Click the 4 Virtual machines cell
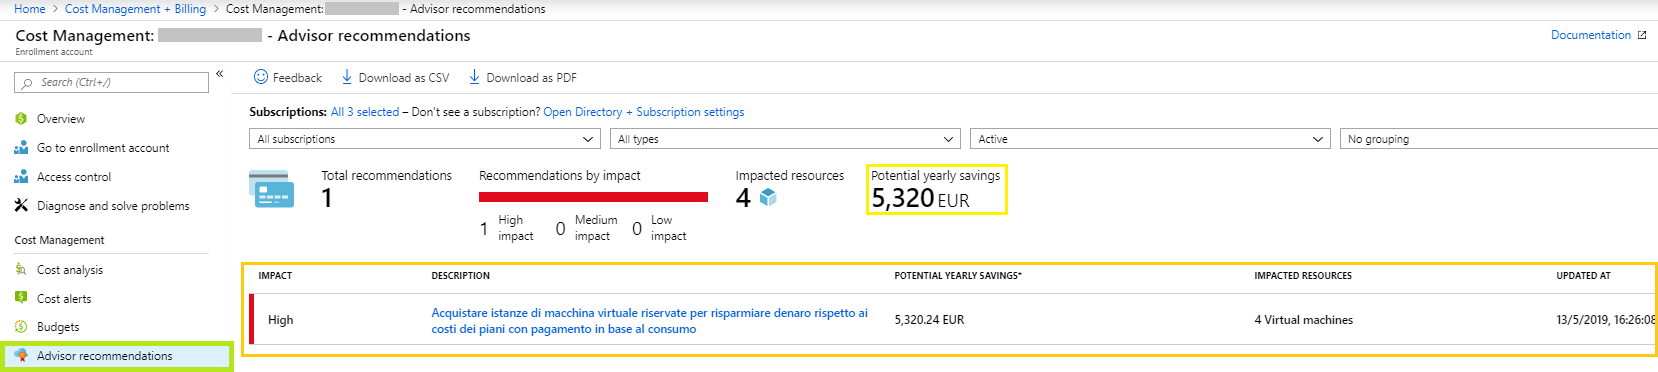This screenshot has width=1658, height=372. (1303, 320)
